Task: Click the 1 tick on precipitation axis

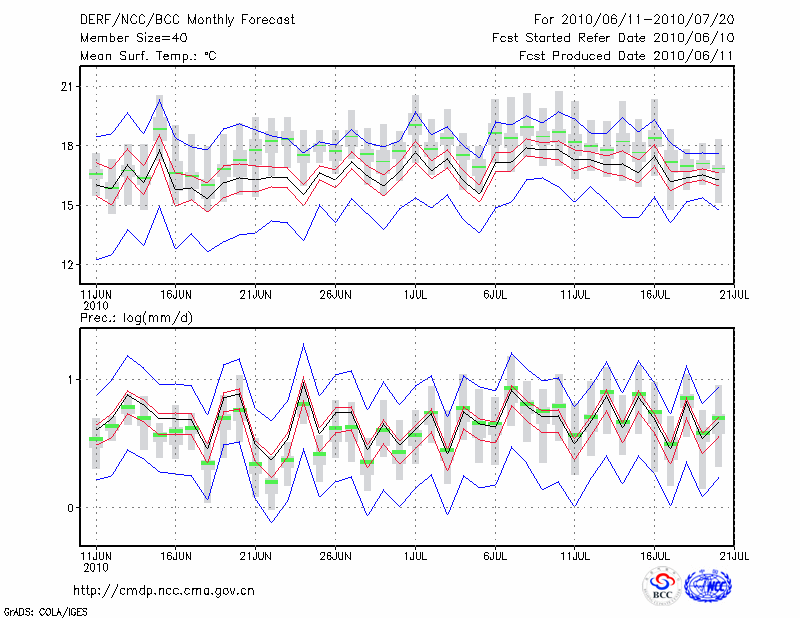Action: [71, 380]
